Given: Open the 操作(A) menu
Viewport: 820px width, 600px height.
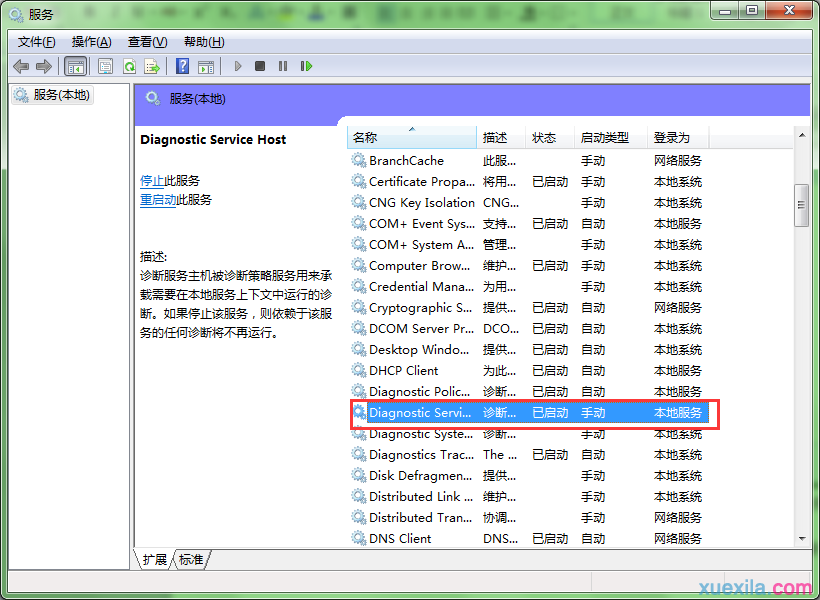Looking at the screenshot, I should pyautogui.click(x=92, y=42).
